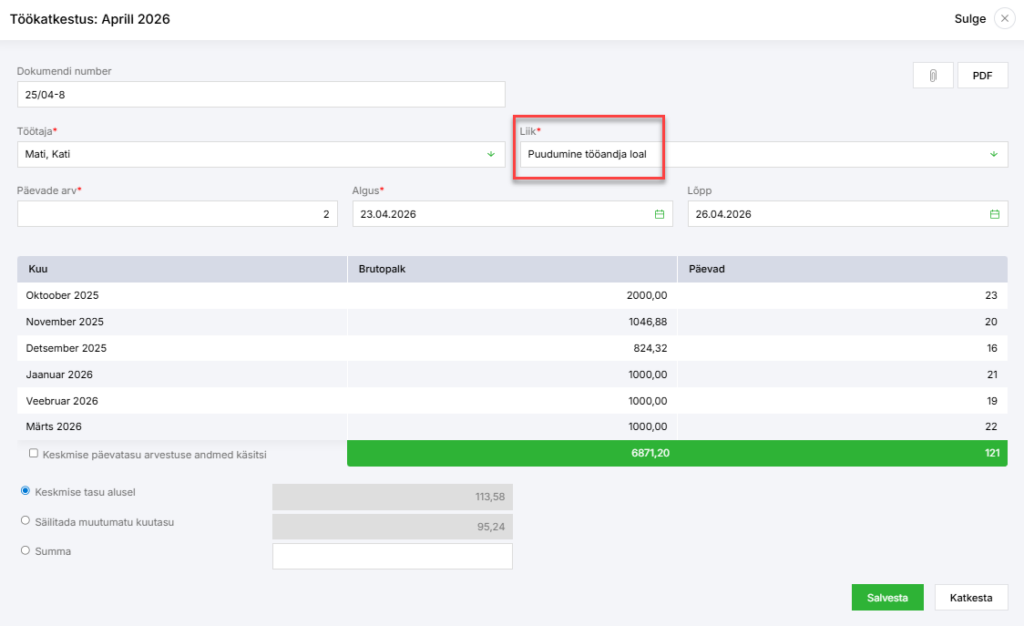The width and height of the screenshot is (1024, 626).
Task: Select Keskmise tasu alusel radio option
Action: [26, 490]
